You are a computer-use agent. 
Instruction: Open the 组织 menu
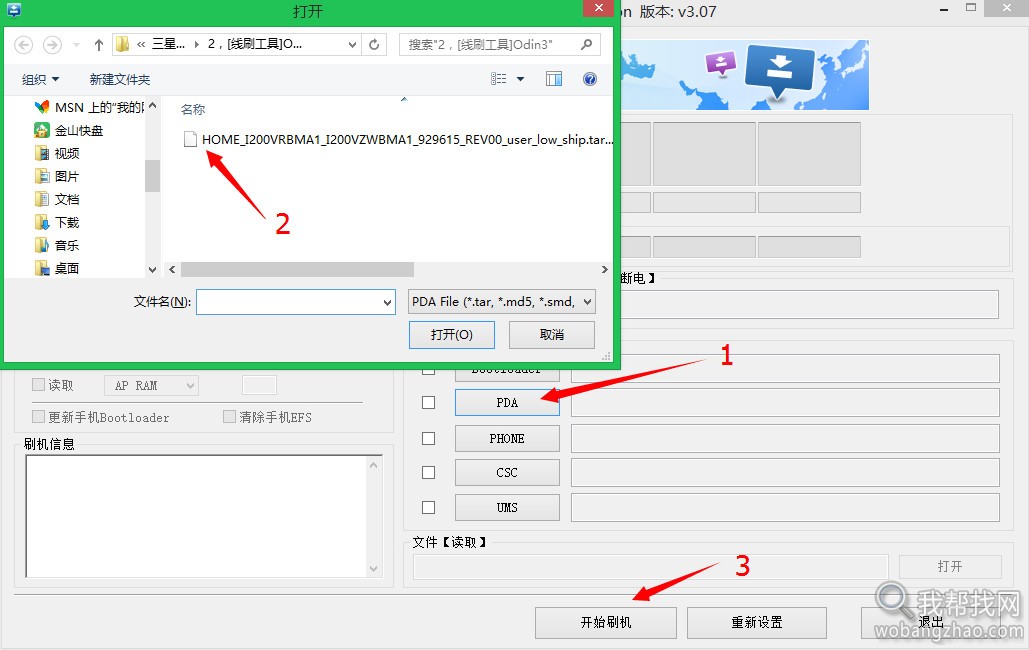click(x=40, y=79)
